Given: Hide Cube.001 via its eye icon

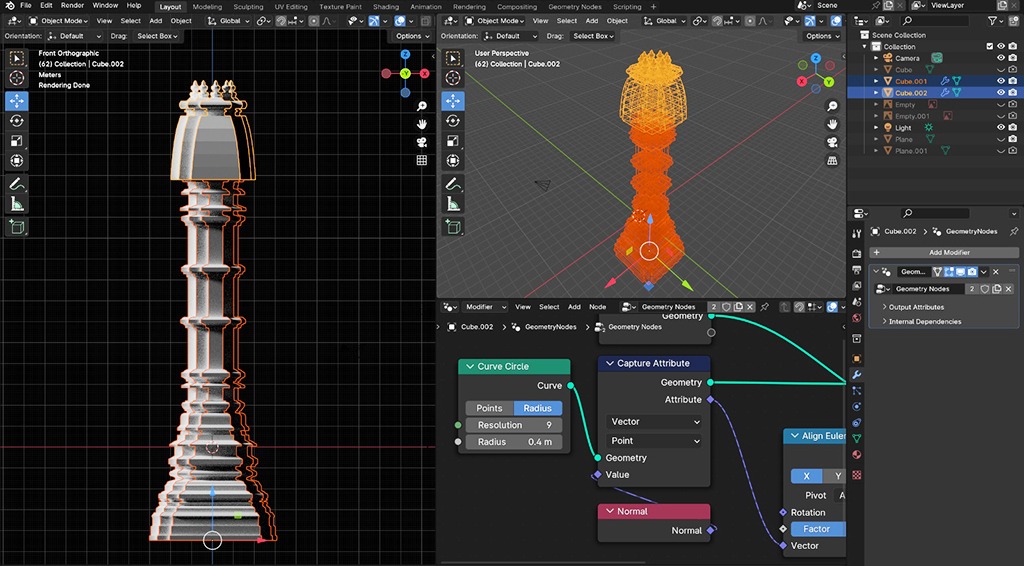Looking at the screenshot, I should pyautogui.click(x=1000, y=81).
